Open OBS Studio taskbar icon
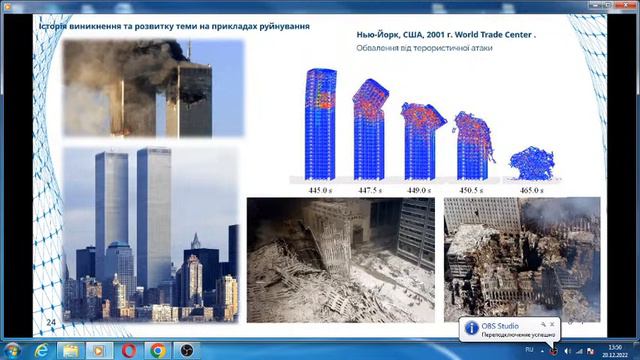The image size is (640, 360). point(187,351)
